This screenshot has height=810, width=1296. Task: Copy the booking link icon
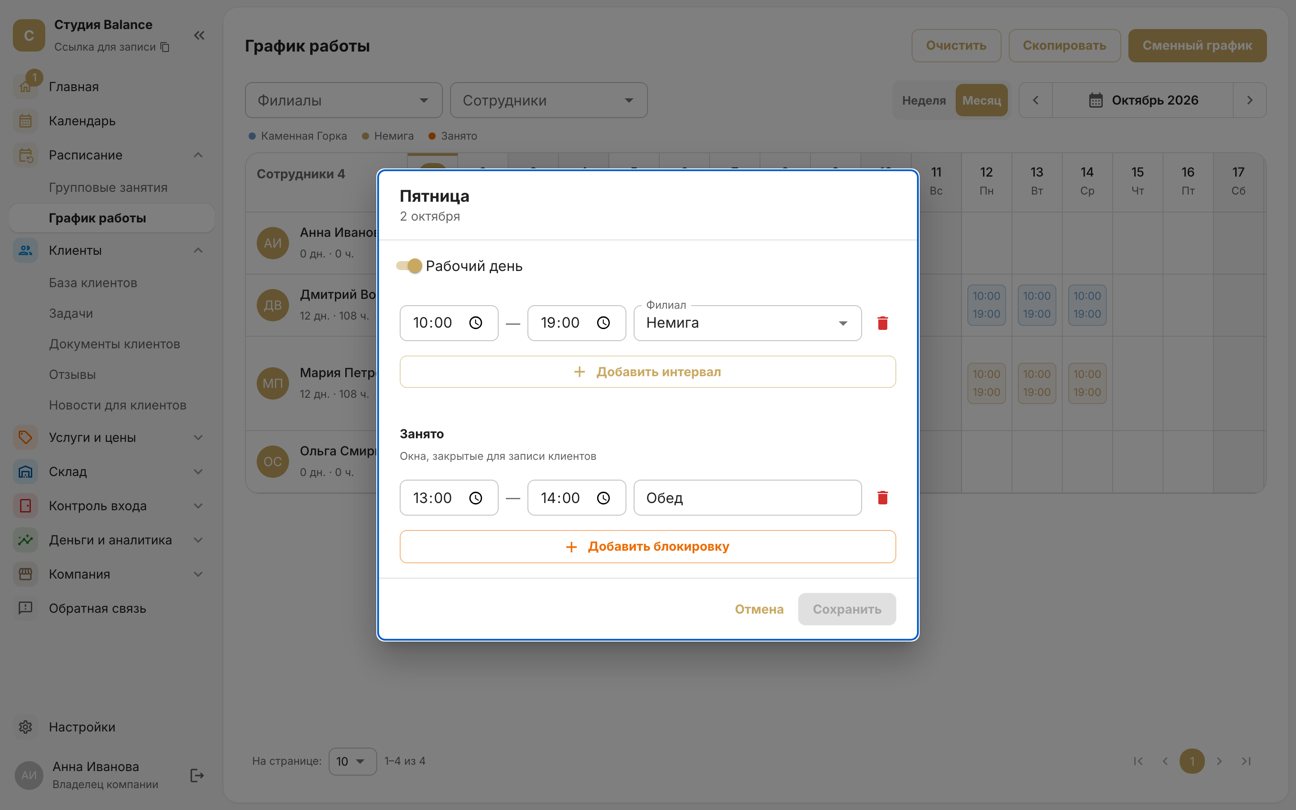pos(165,47)
